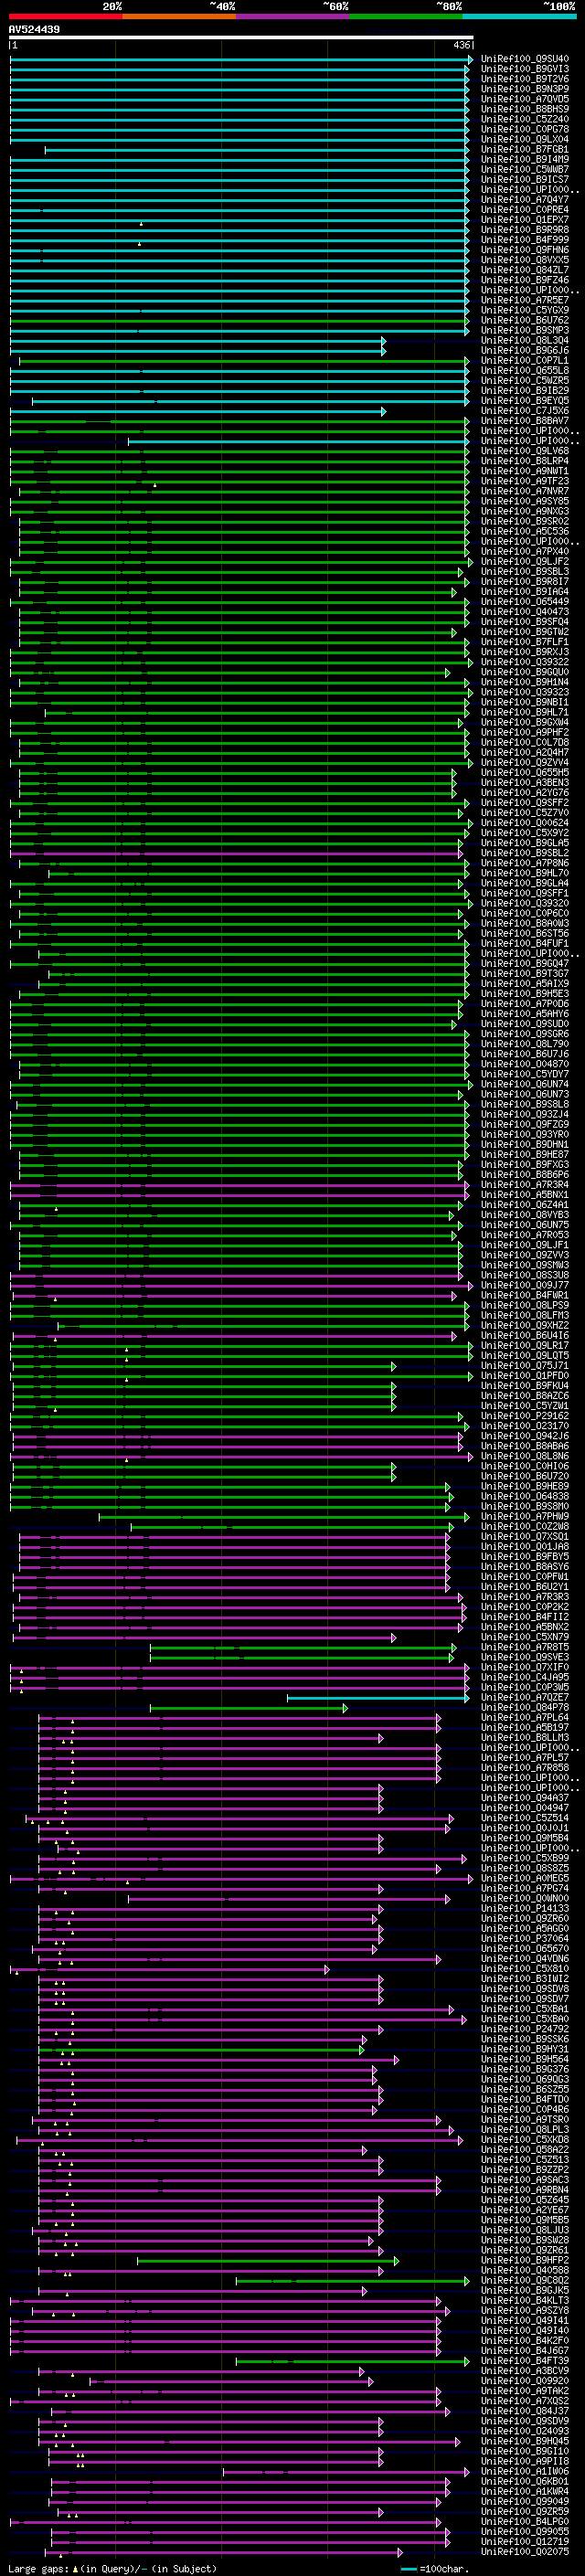This screenshot has height=2576, width=585.
Task: Click the green ~80% identity legend segment
Action: [405, 16]
